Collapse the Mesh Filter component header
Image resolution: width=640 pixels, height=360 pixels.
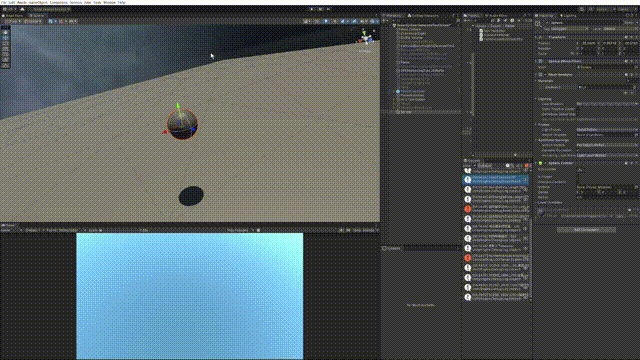point(586,62)
